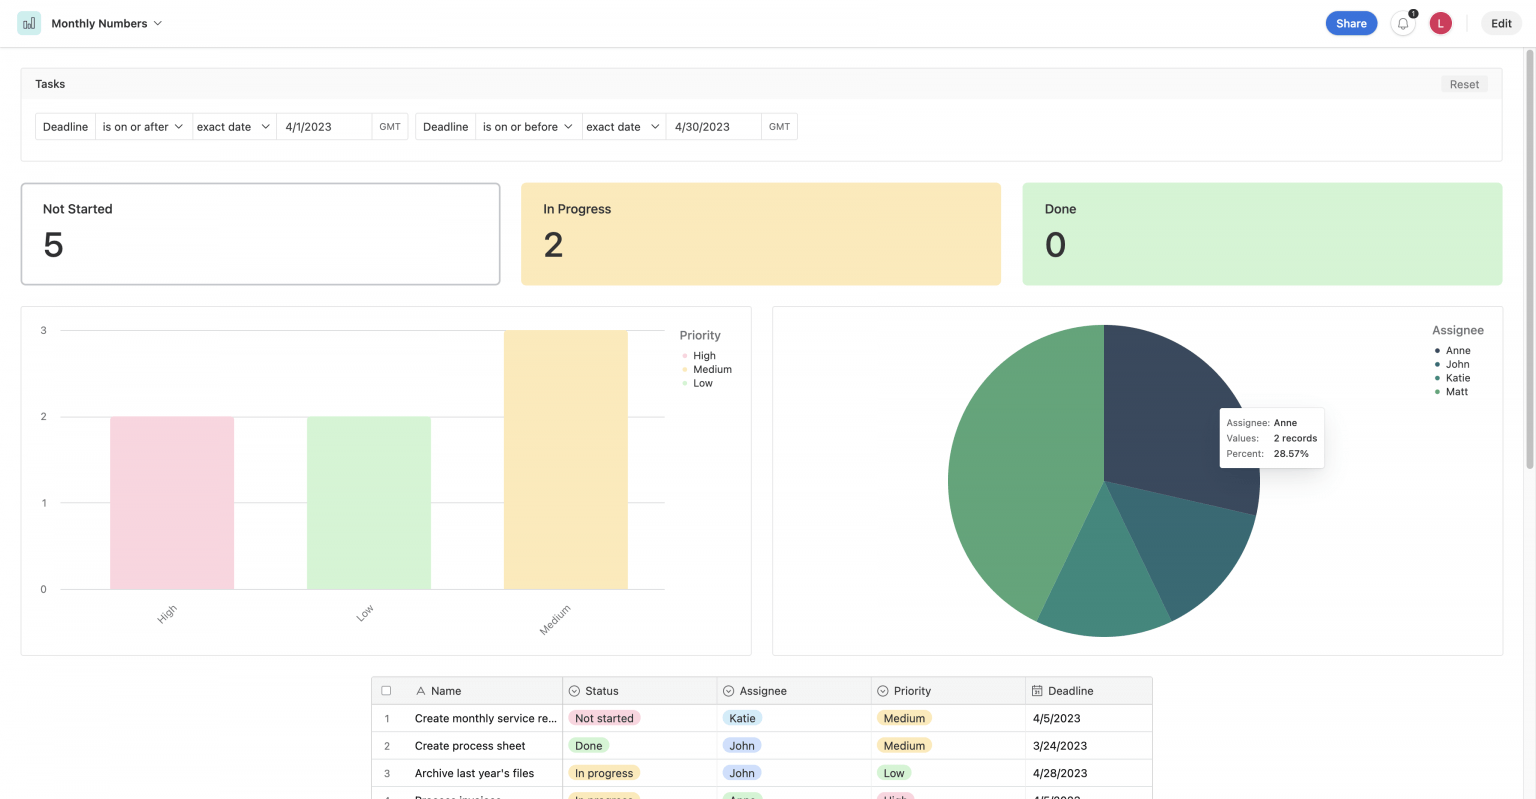Image resolution: width=1536 pixels, height=799 pixels.
Task: Click the Monthly Numbers app logo icon
Action: pyautogui.click(x=27, y=22)
